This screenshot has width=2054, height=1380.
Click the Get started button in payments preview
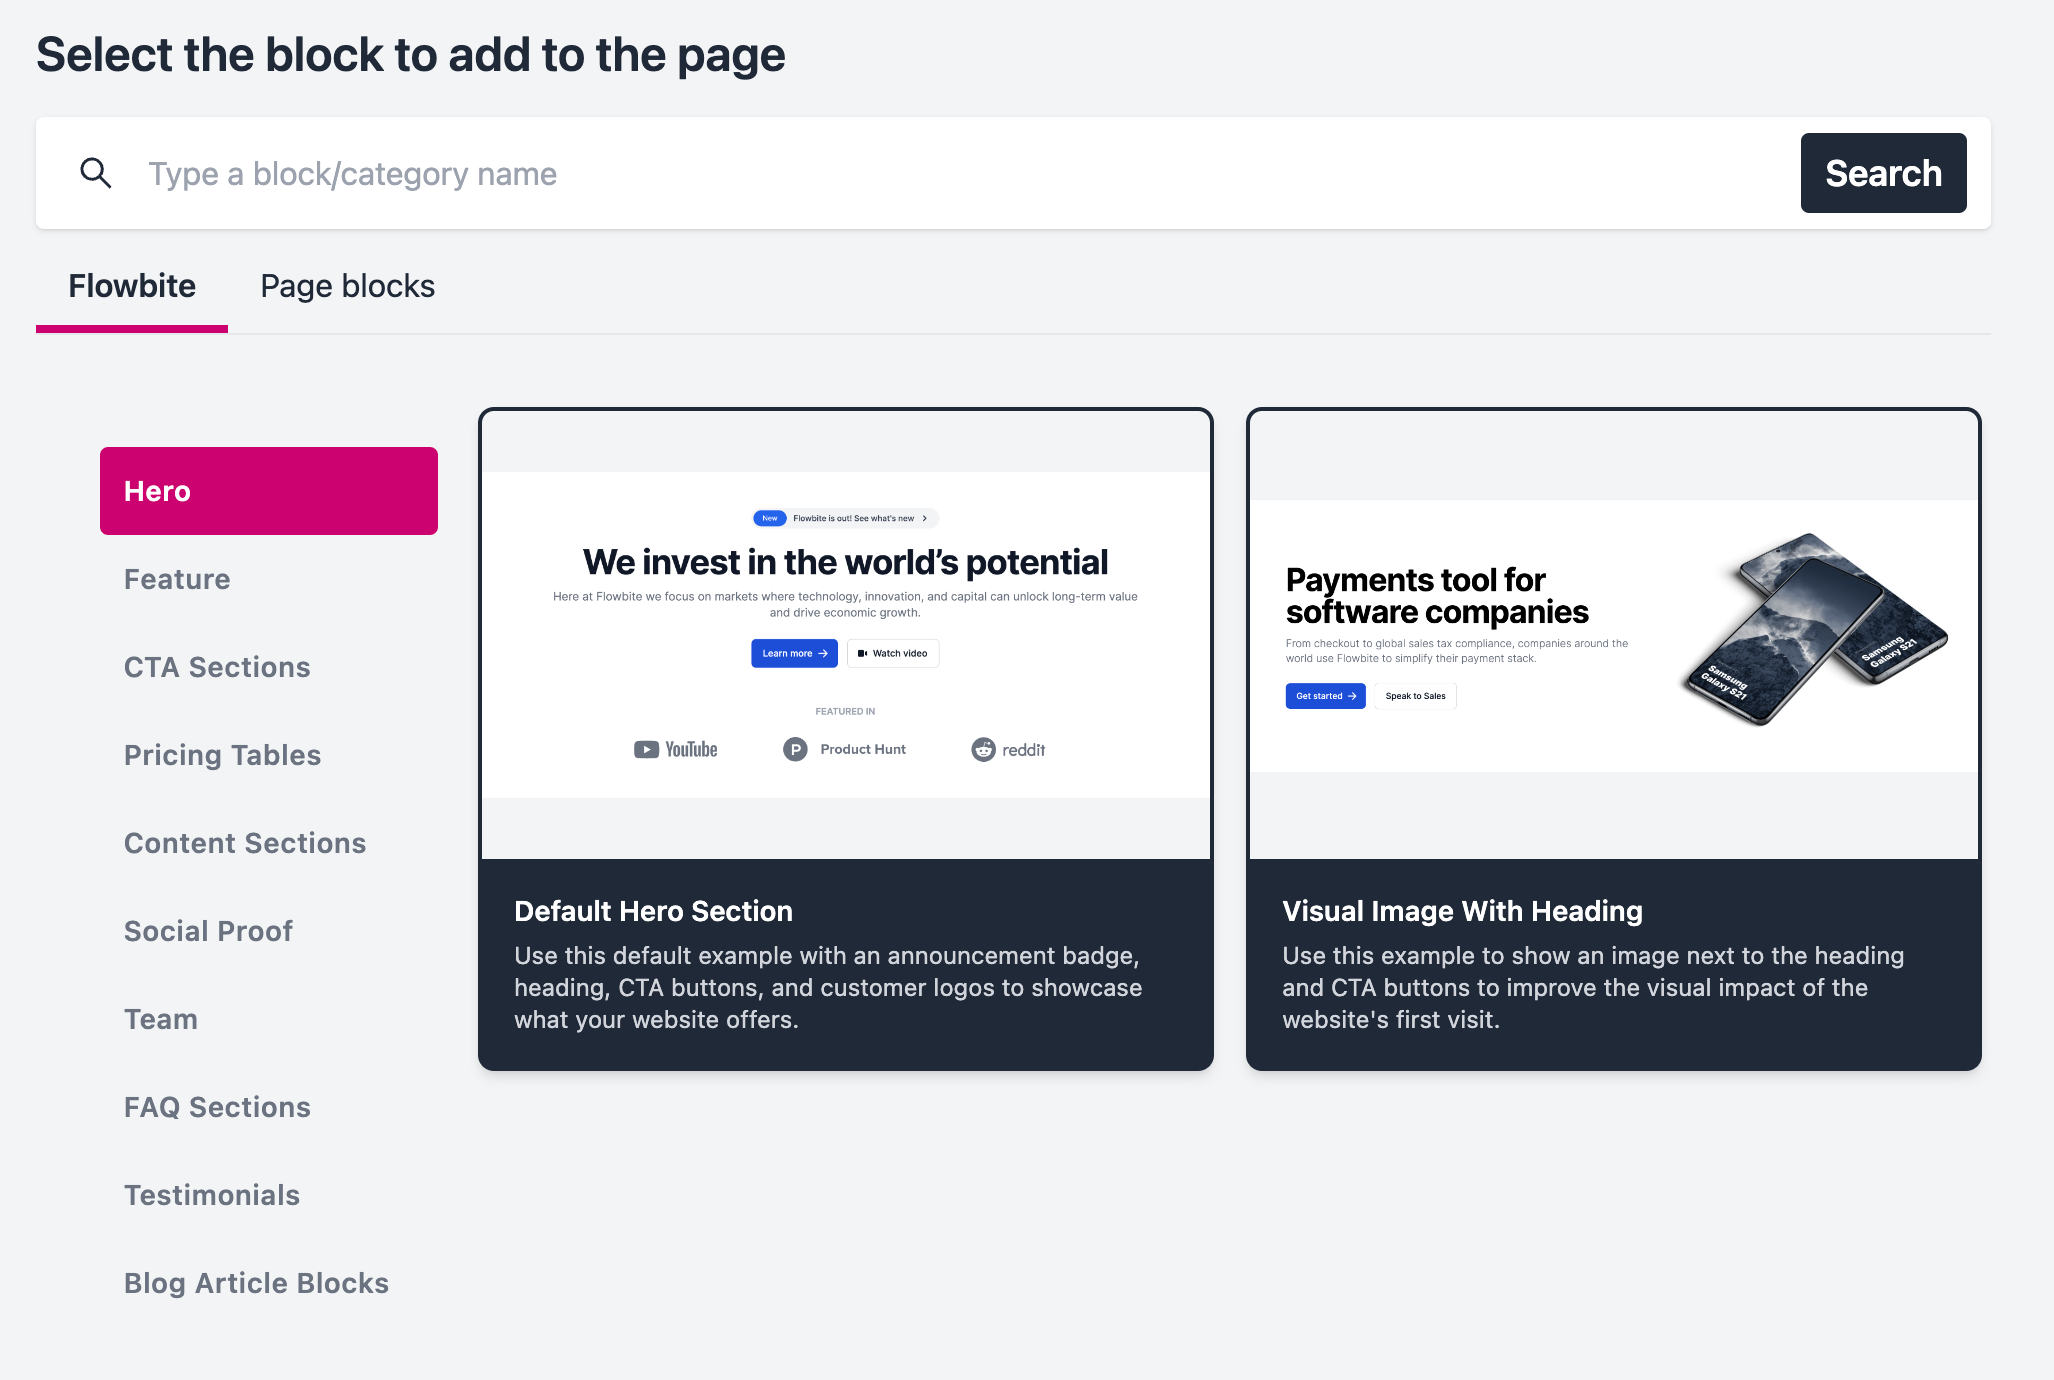pos(1325,696)
